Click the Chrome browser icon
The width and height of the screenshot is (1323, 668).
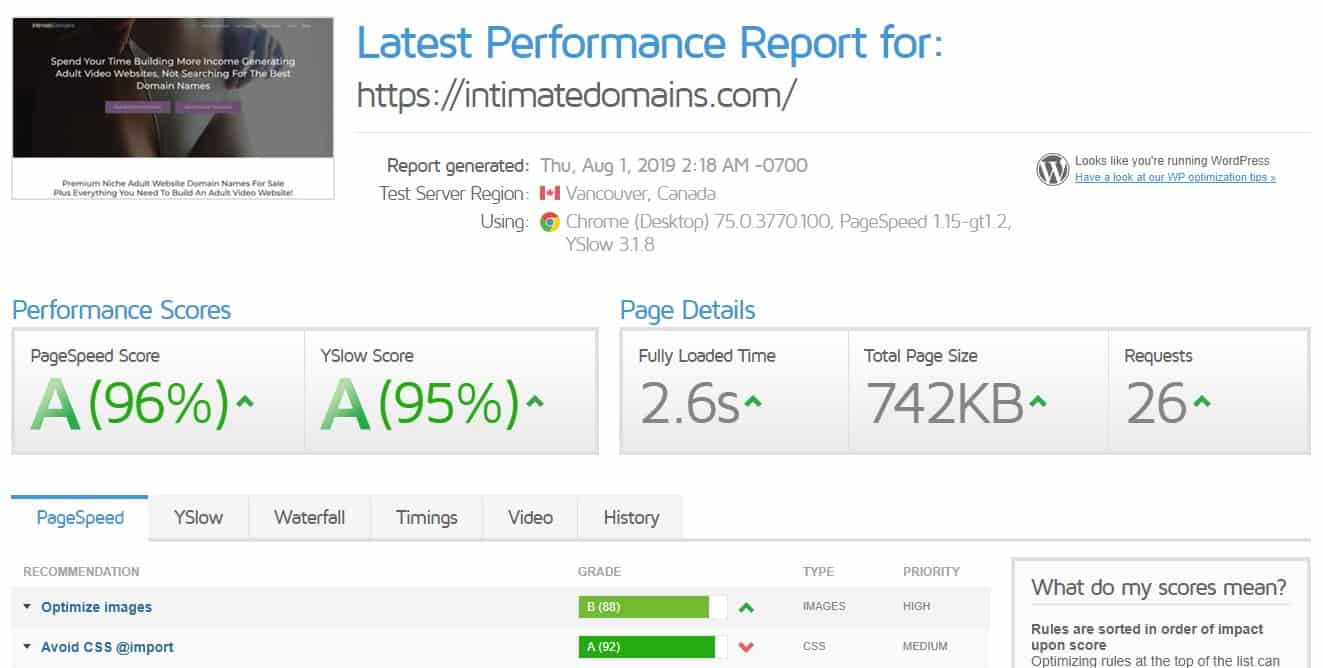pyautogui.click(x=549, y=222)
